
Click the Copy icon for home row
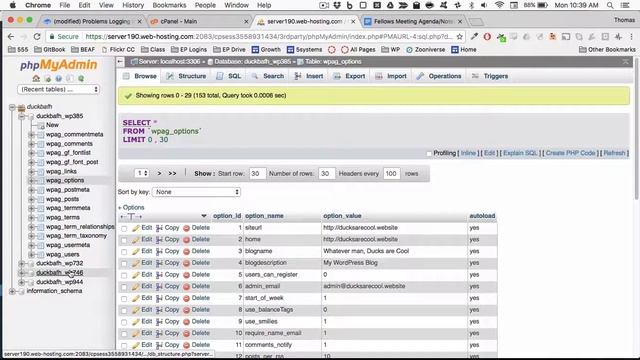pos(159,240)
